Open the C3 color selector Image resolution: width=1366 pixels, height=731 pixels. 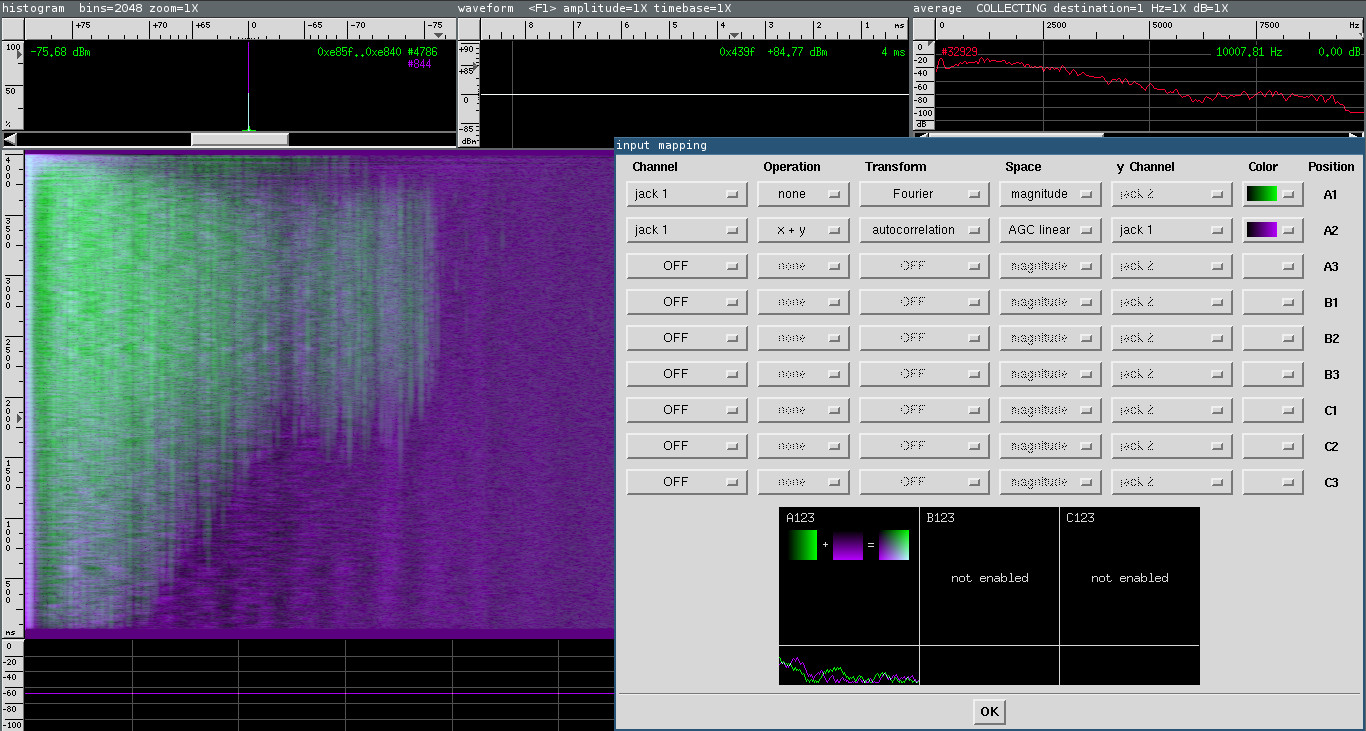pyautogui.click(x=1273, y=482)
